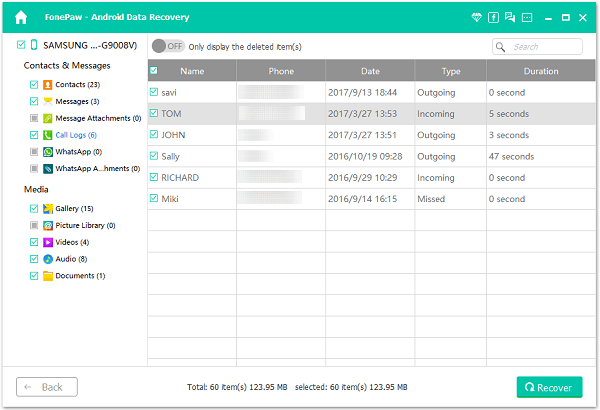Click the blue Audio icon
The width and height of the screenshot is (600, 410).
[47, 259]
